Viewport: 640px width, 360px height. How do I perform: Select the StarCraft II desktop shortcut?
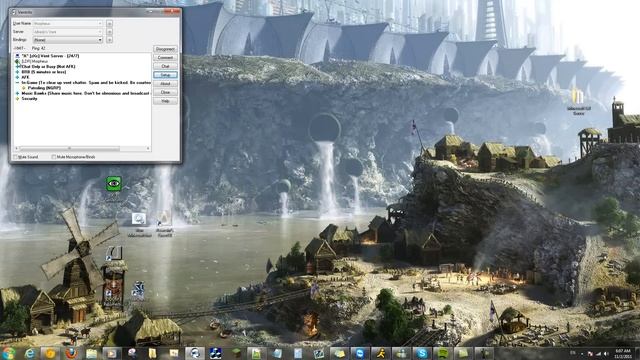(138, 290)
